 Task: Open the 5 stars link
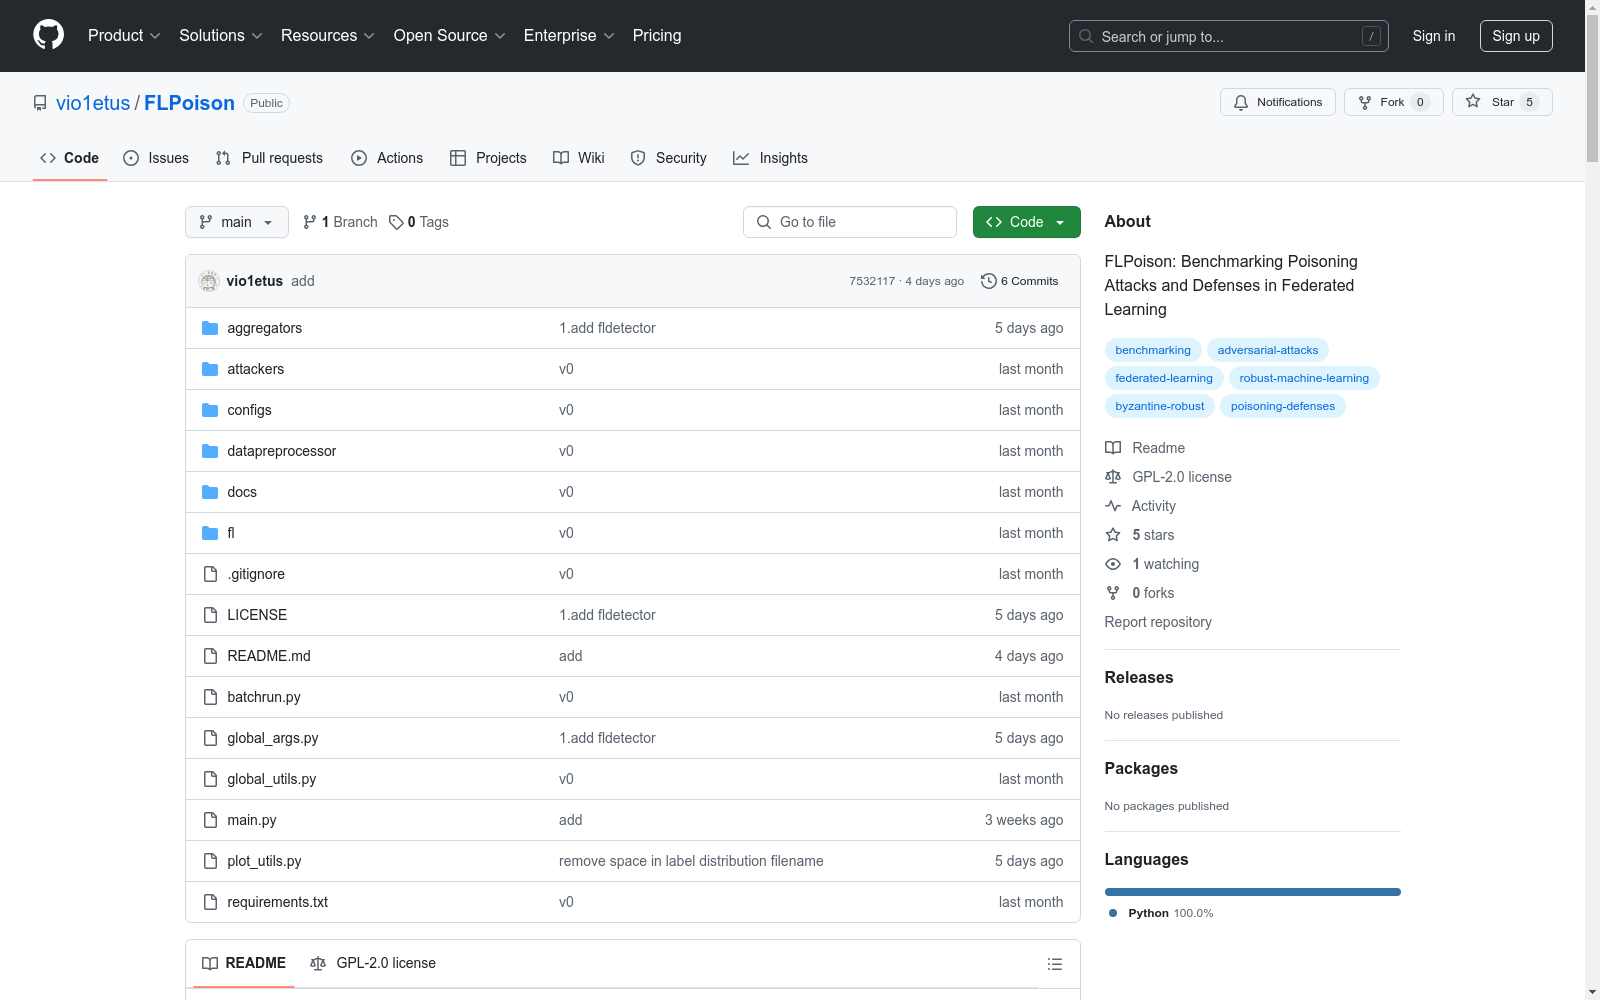click(1140, 535)
